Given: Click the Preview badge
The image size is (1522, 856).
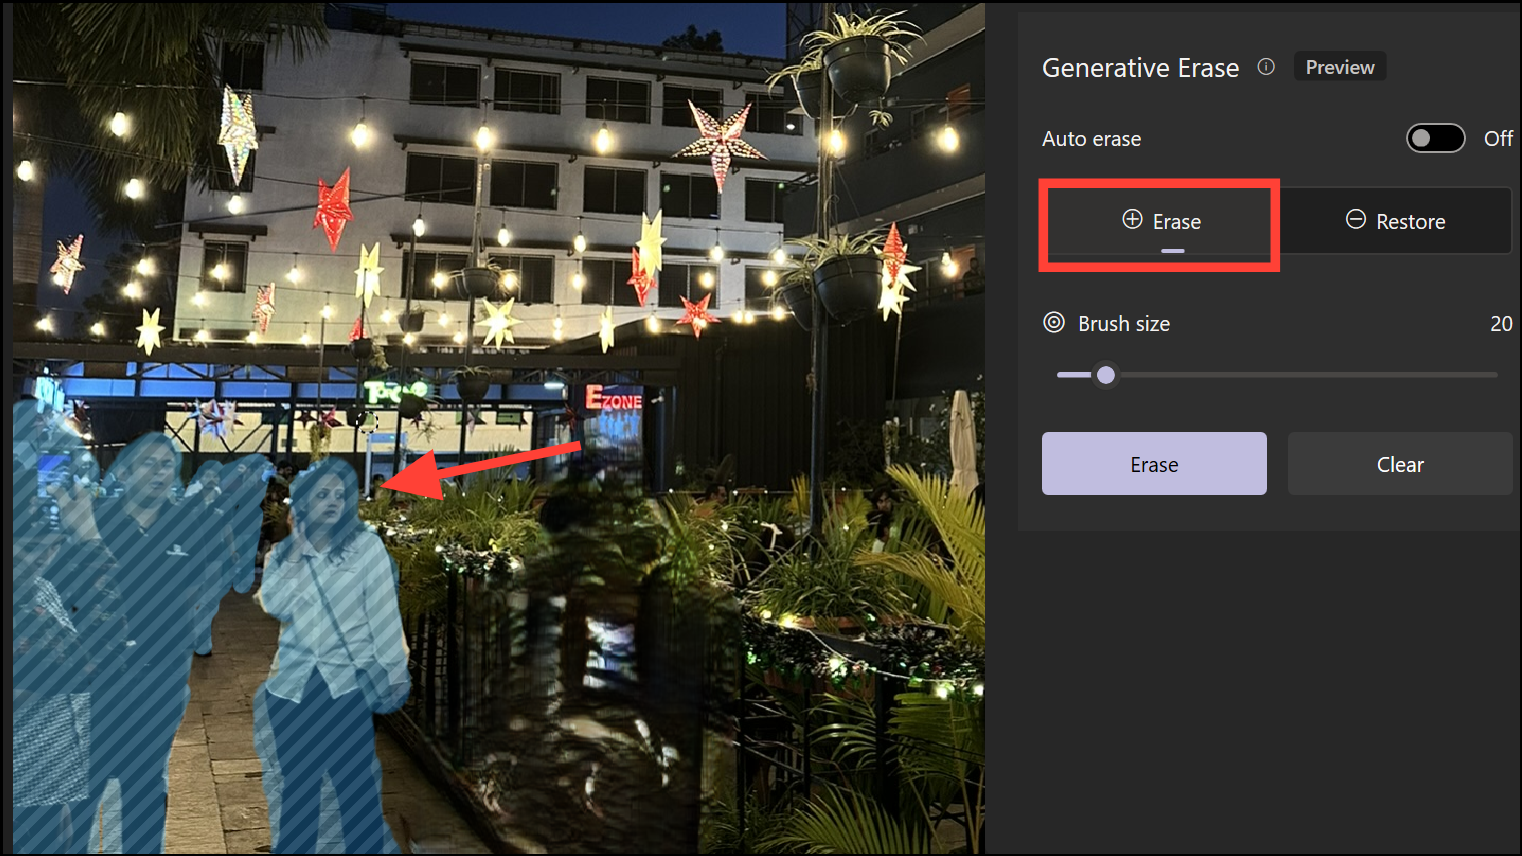Looking at the screenshot, I should coord(1340,67).
